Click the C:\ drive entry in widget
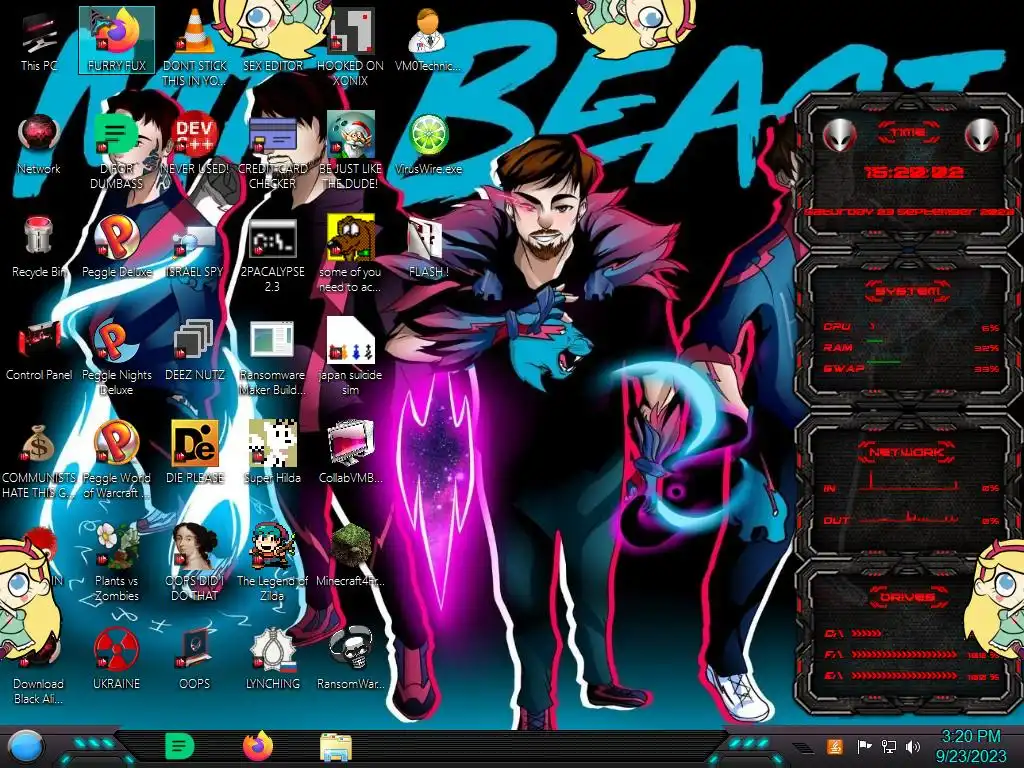The width and height of the screenshot is (1024, 768). [853, 633]
